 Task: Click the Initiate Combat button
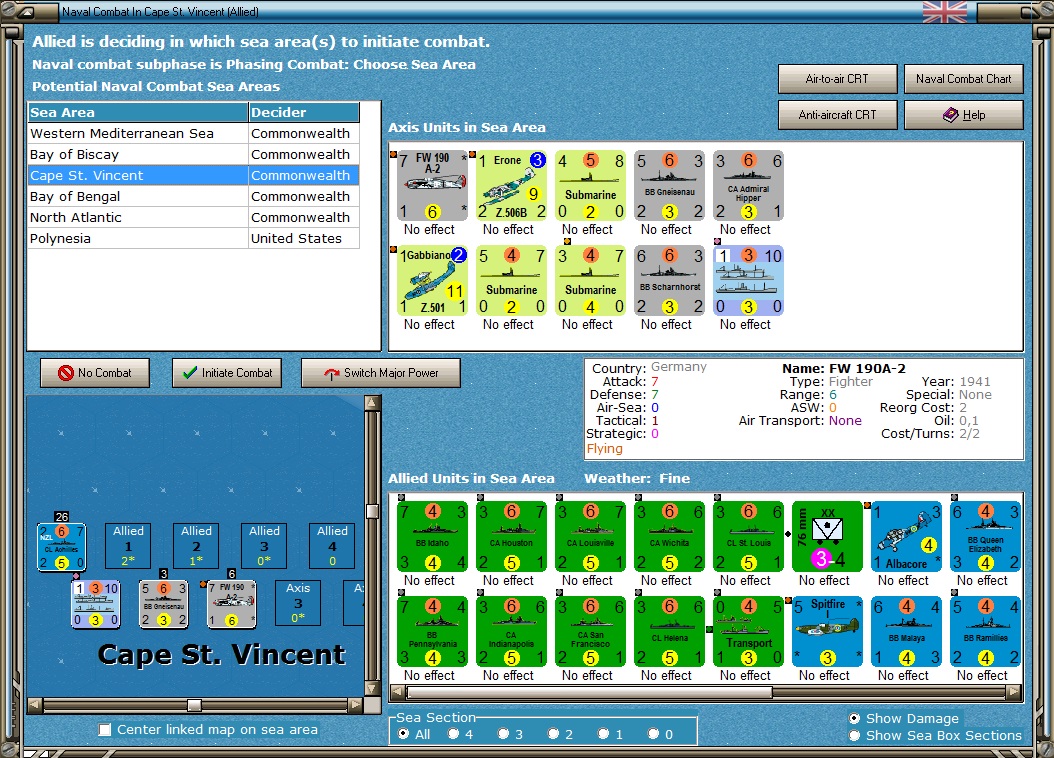click(x=227, y=373)
